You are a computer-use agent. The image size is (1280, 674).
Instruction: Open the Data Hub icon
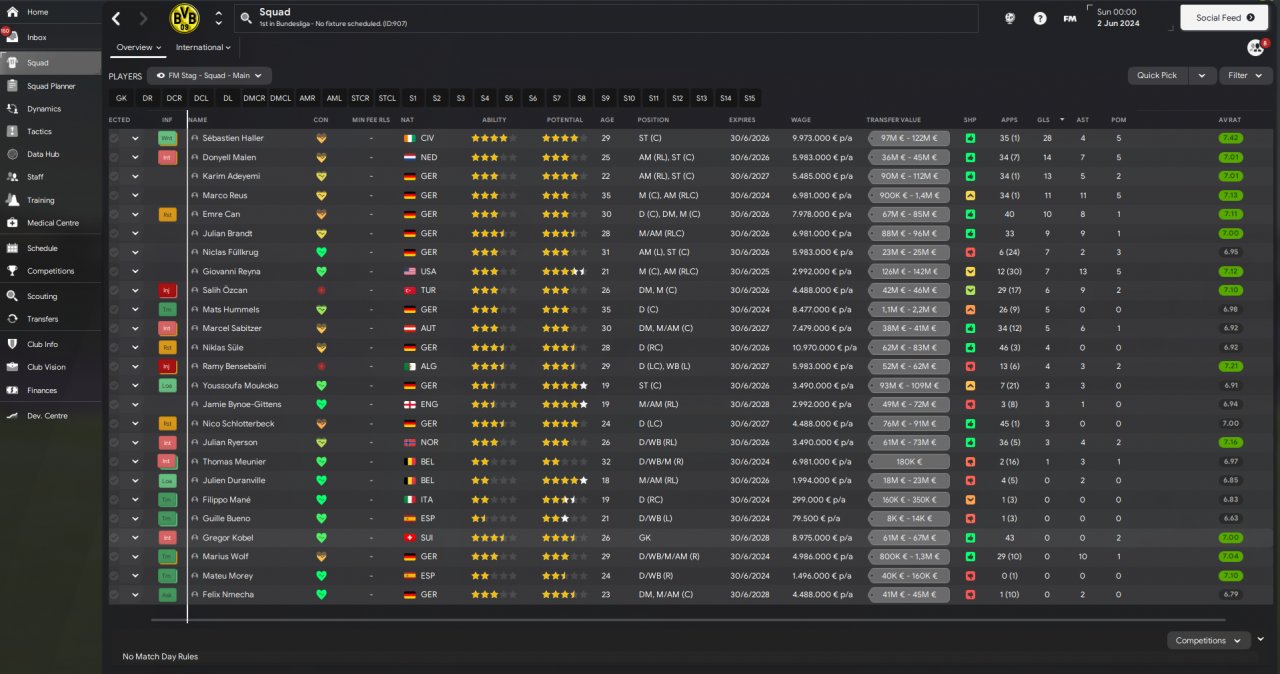tap(12, 154)
